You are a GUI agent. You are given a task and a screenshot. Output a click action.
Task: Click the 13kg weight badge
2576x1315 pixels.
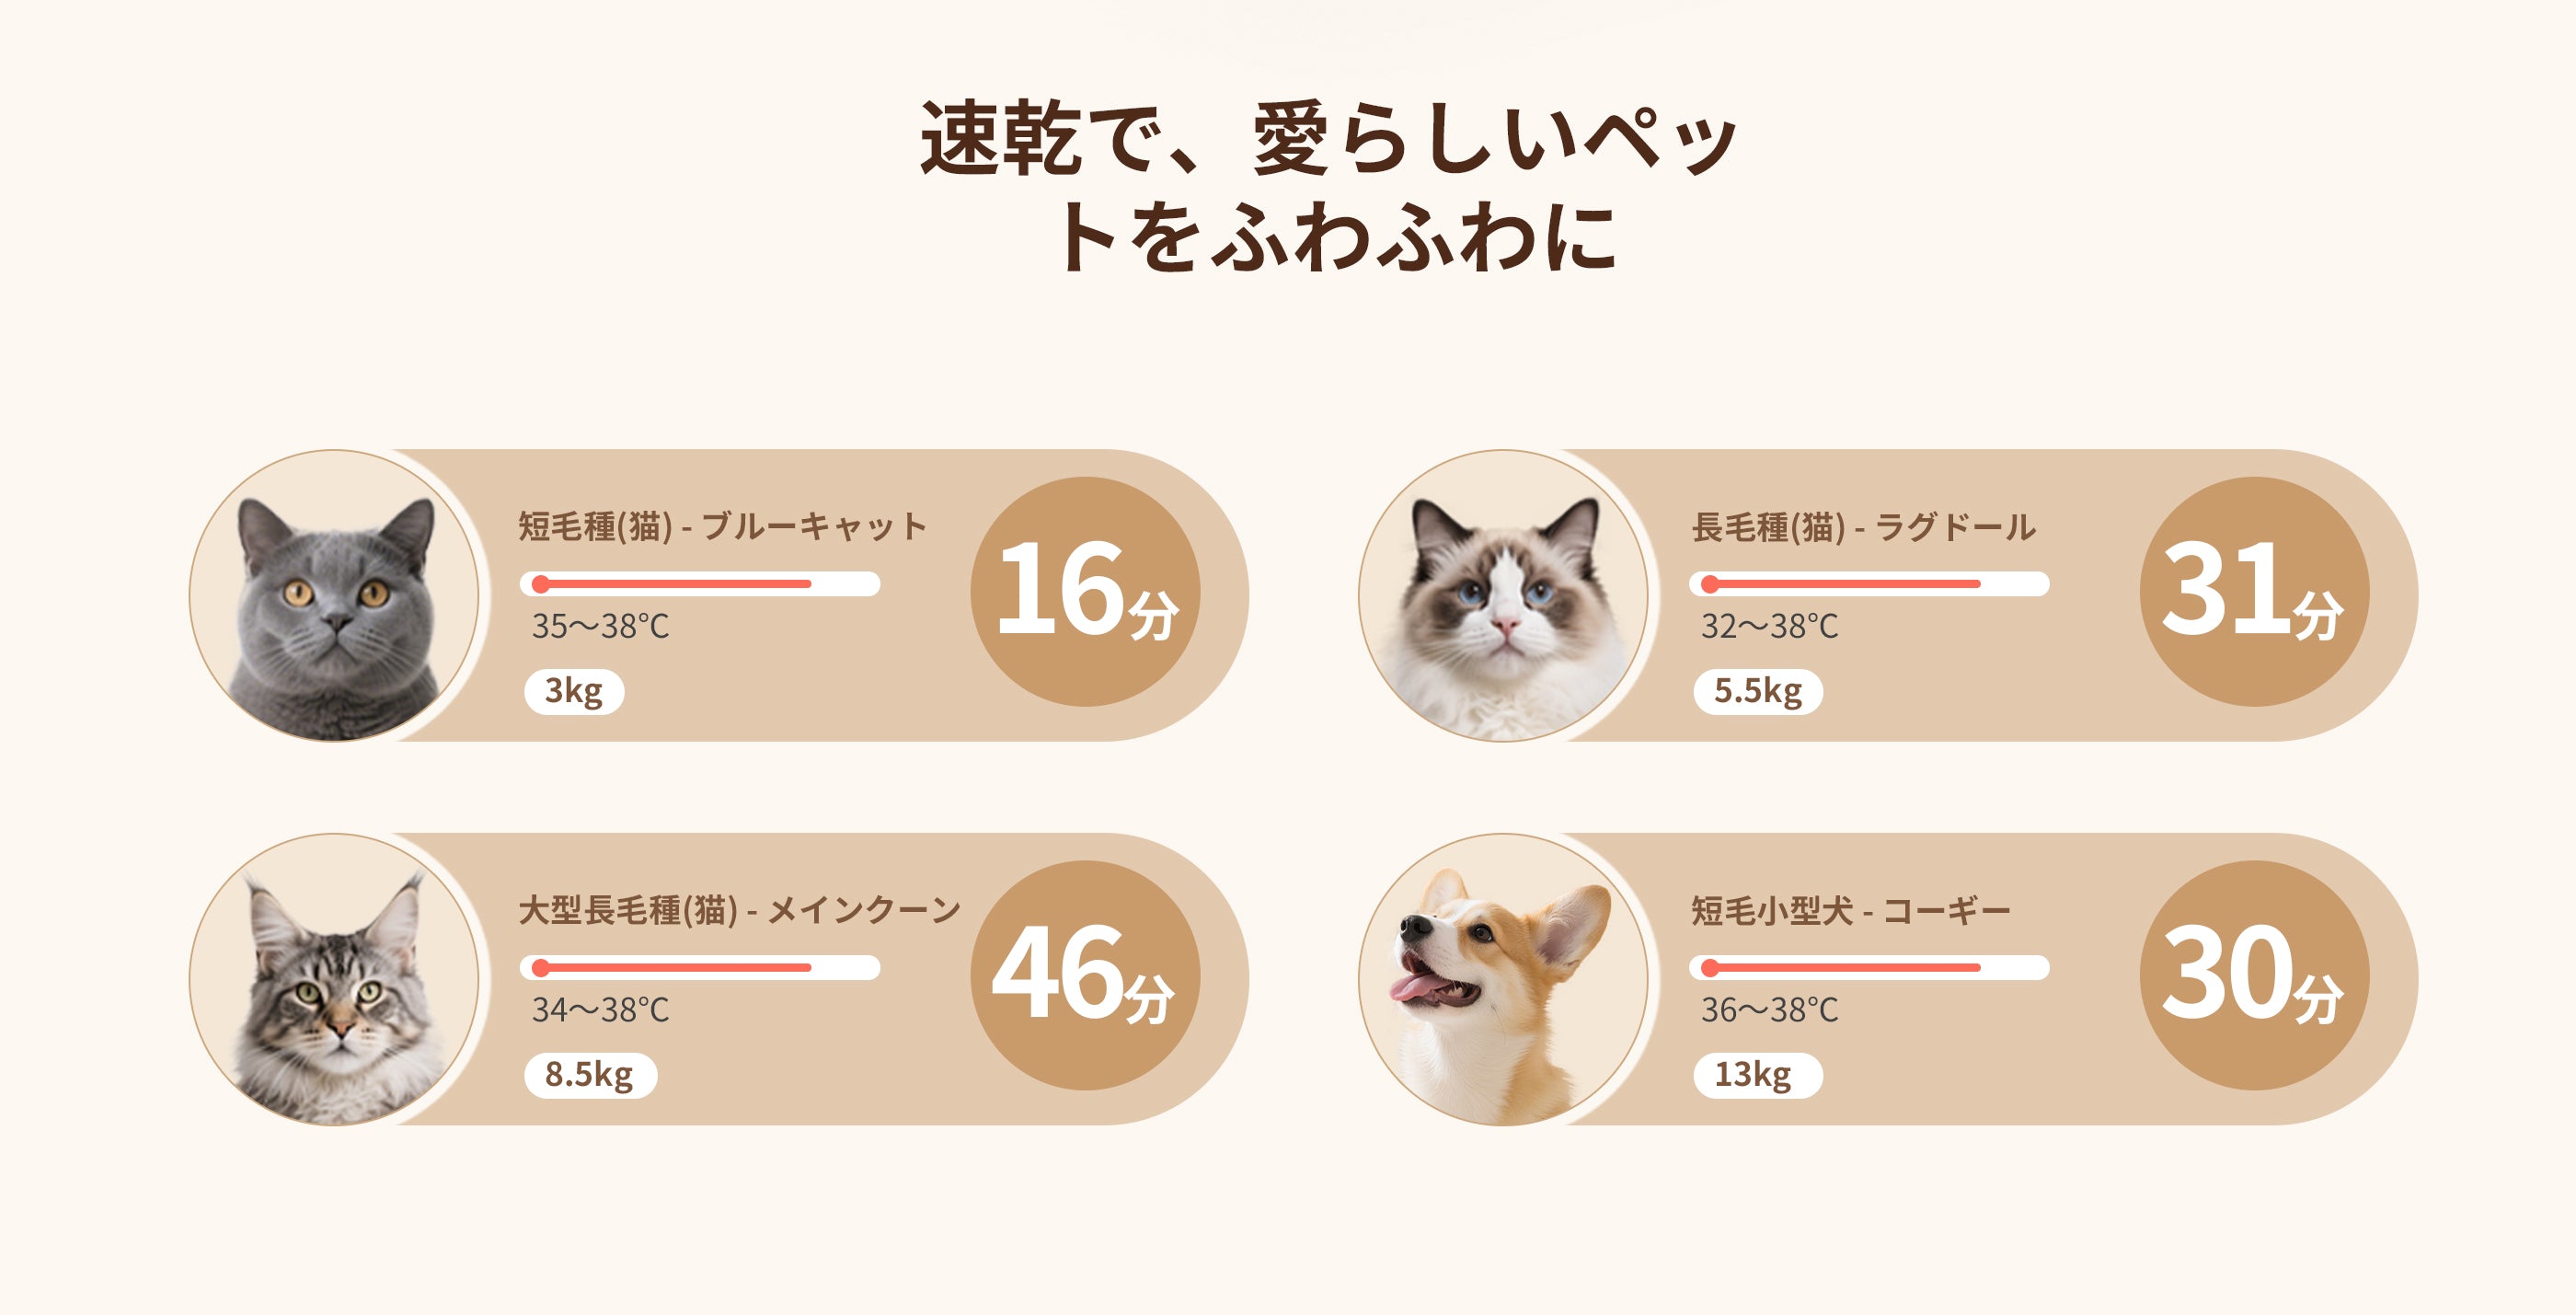pyautogui.click(x=1757, y=1076)
